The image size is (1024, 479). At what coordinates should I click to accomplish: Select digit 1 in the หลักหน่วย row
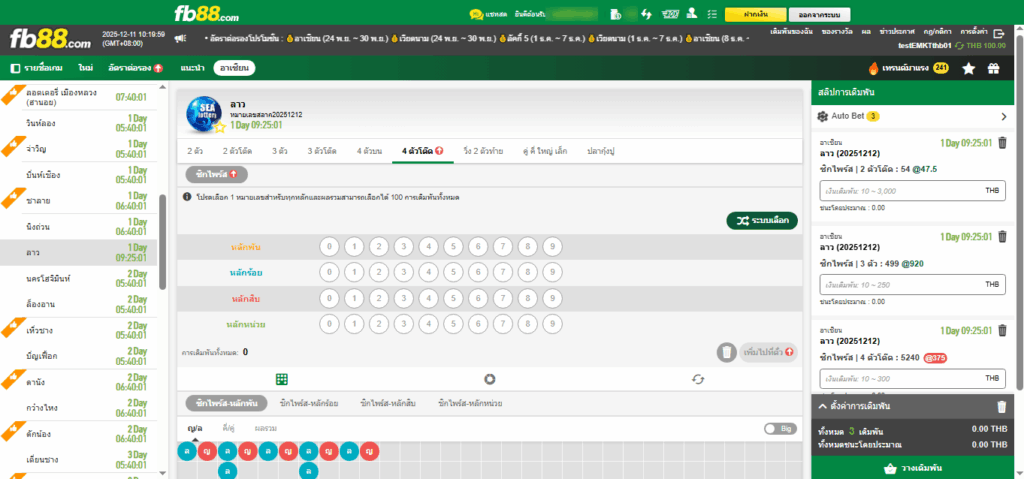coord(355,324)
